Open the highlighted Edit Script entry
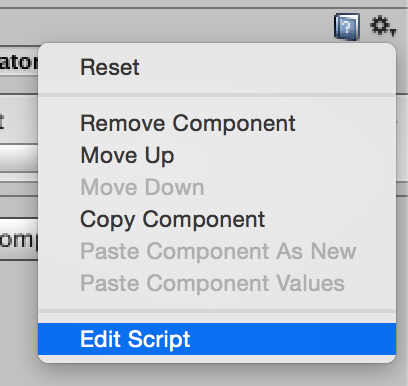 [217, 339]
